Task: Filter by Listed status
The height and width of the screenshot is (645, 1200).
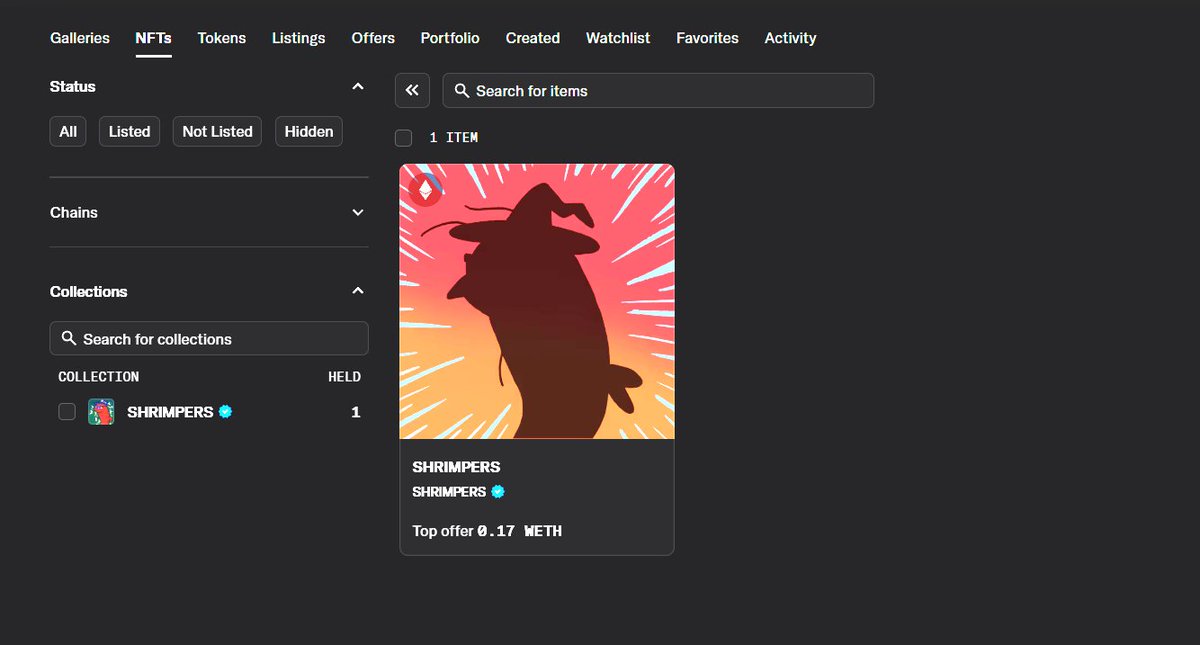Action: tap(130, 131)
